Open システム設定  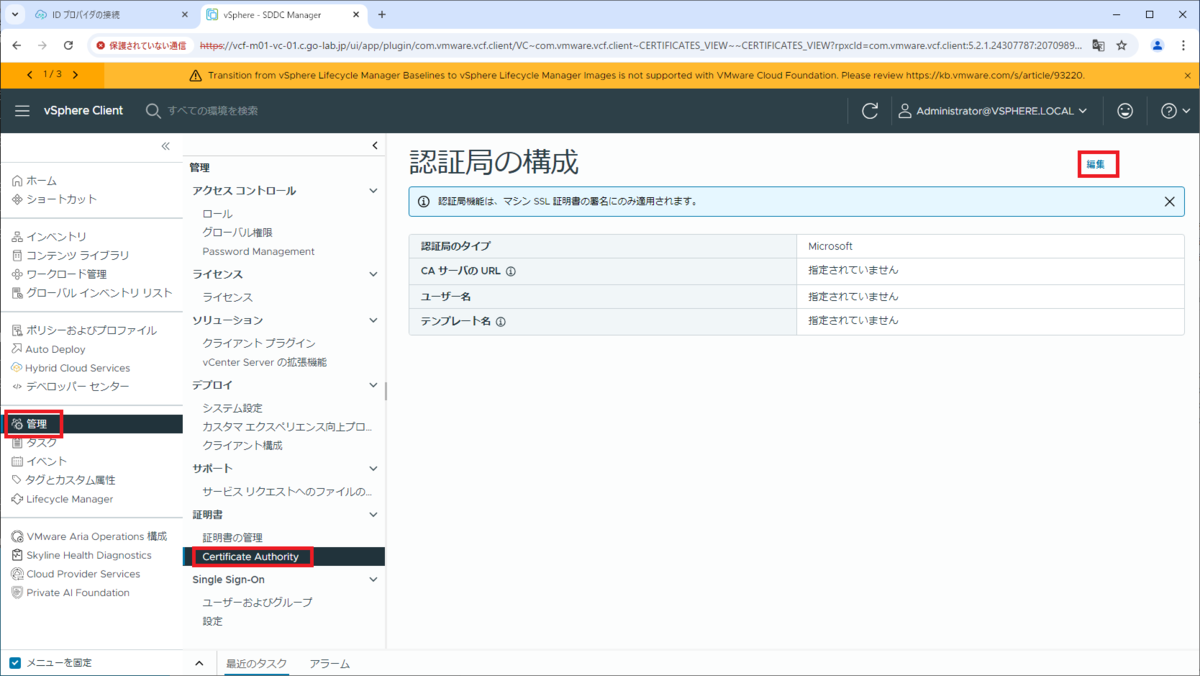[x=232, y=408]
